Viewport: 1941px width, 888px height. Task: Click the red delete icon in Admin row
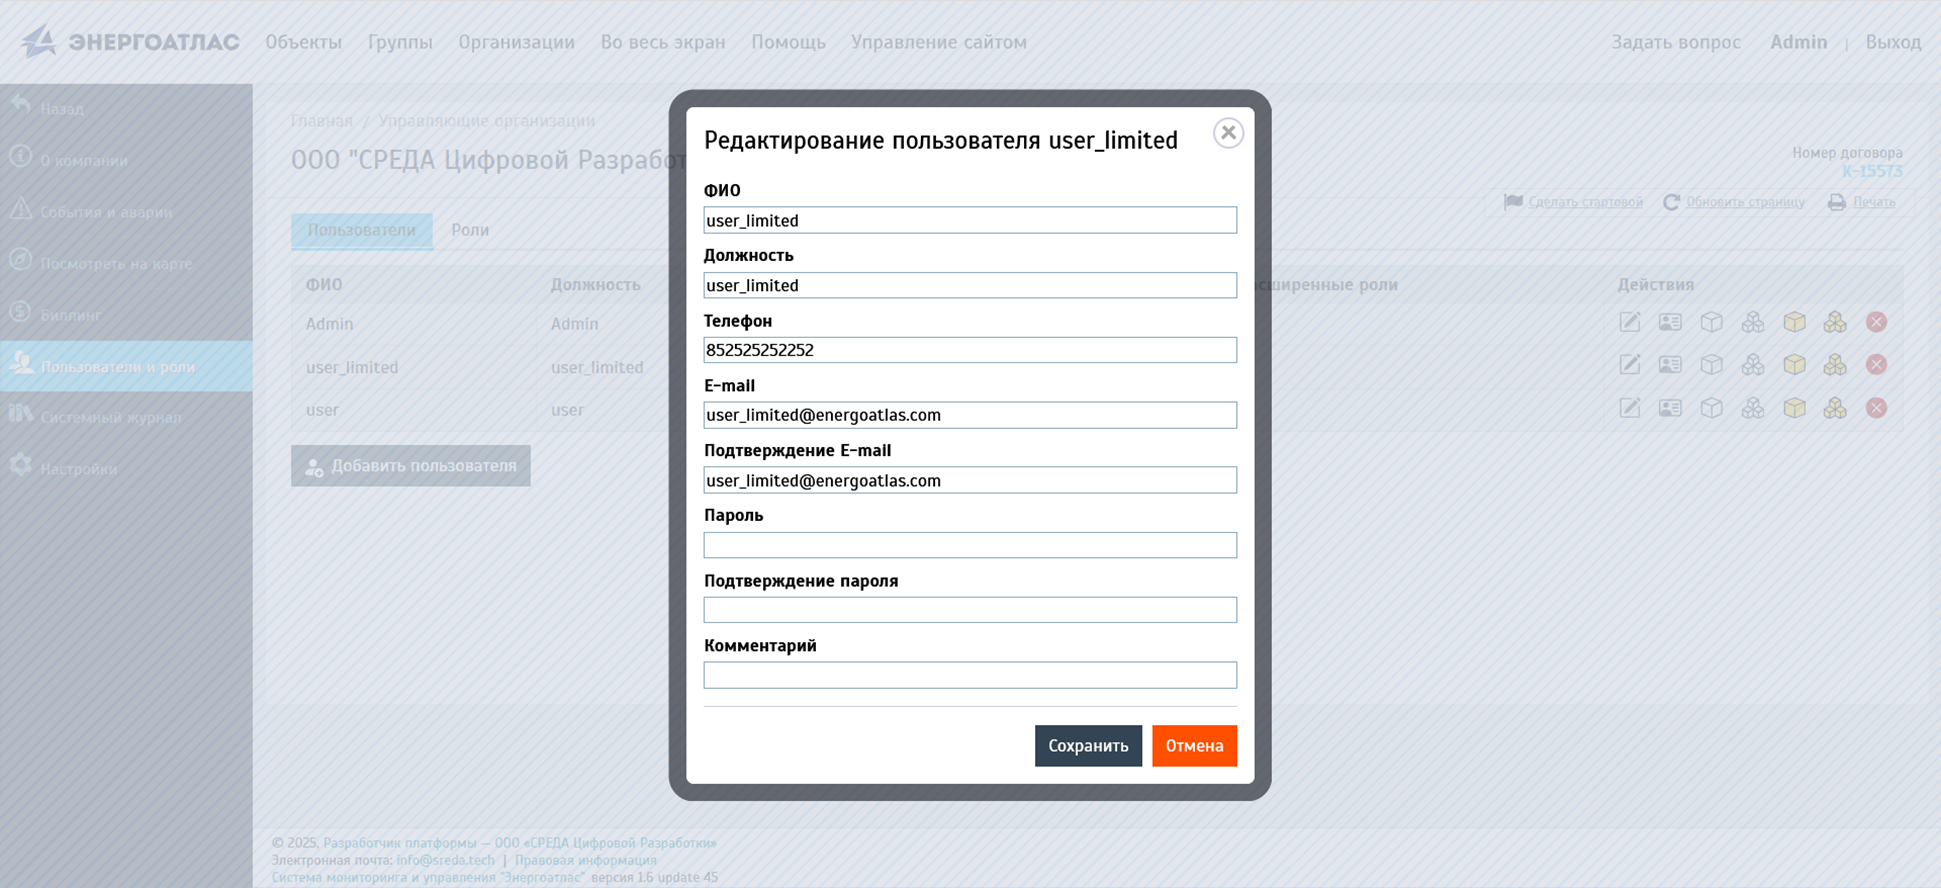tap(1876, 322)
